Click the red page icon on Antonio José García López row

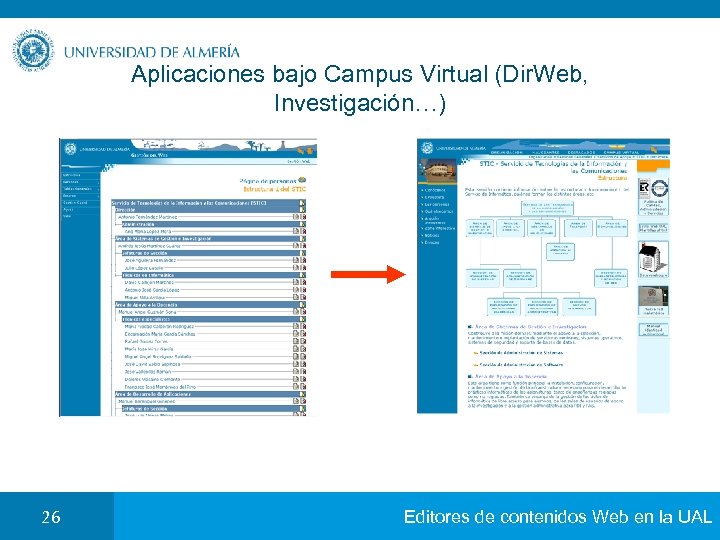point(303,290)
